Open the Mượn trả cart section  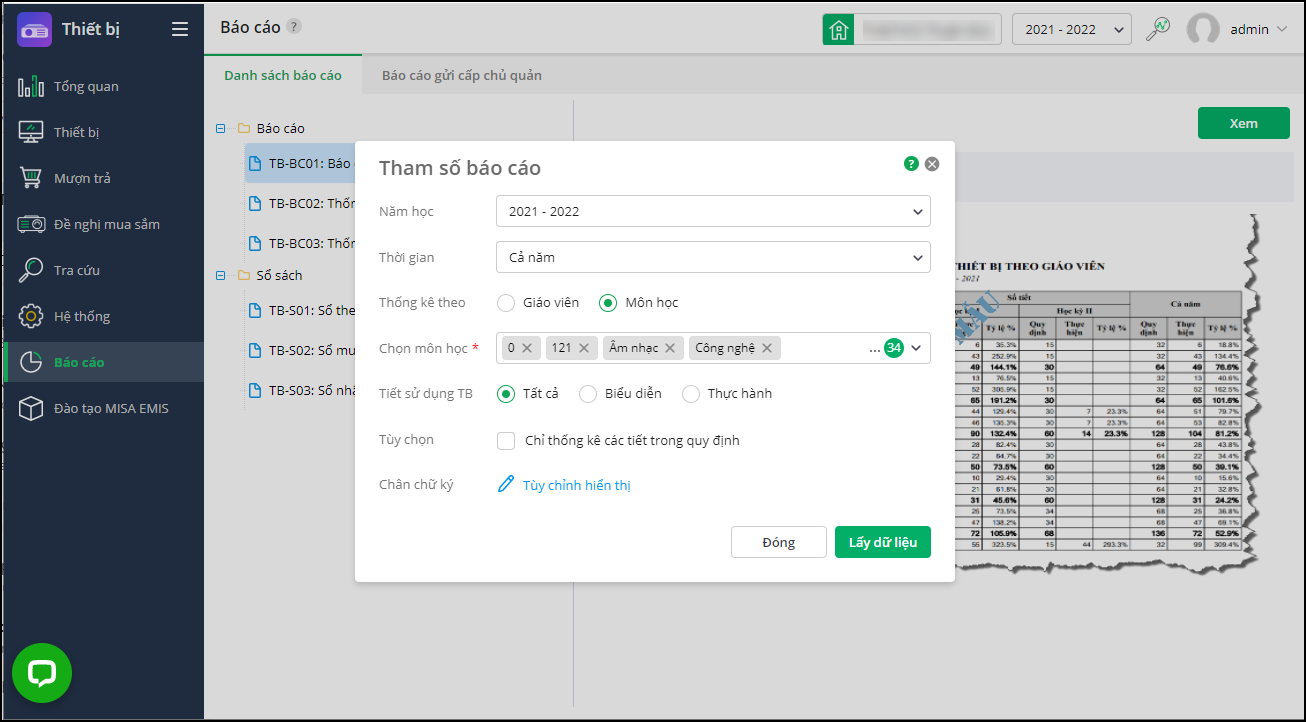tap(104, 178)
